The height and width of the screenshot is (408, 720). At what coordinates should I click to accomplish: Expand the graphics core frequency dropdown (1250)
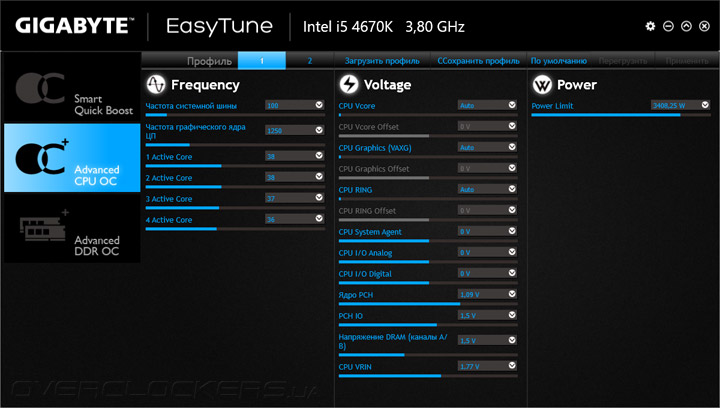tap(319, 130)
